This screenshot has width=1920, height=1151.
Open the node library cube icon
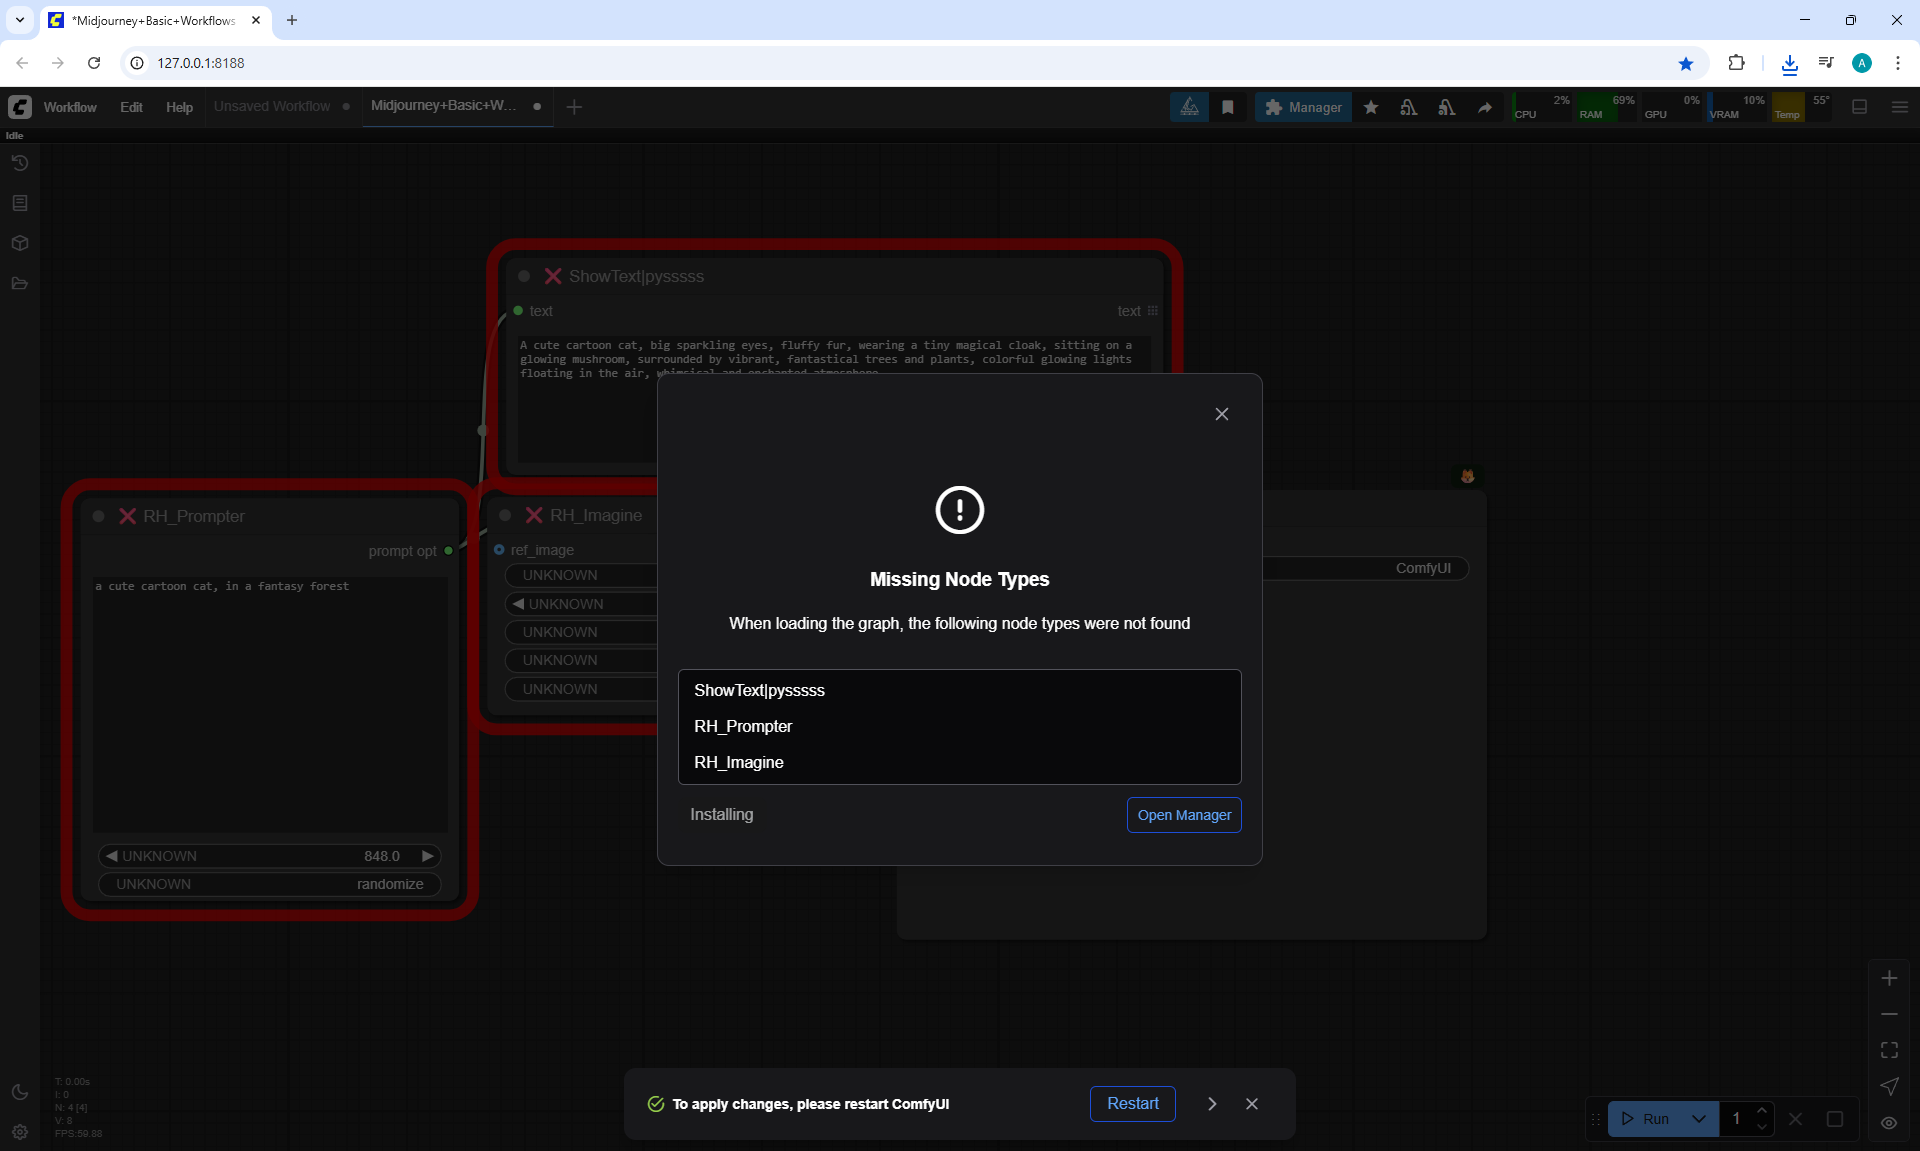coord(19,243)
